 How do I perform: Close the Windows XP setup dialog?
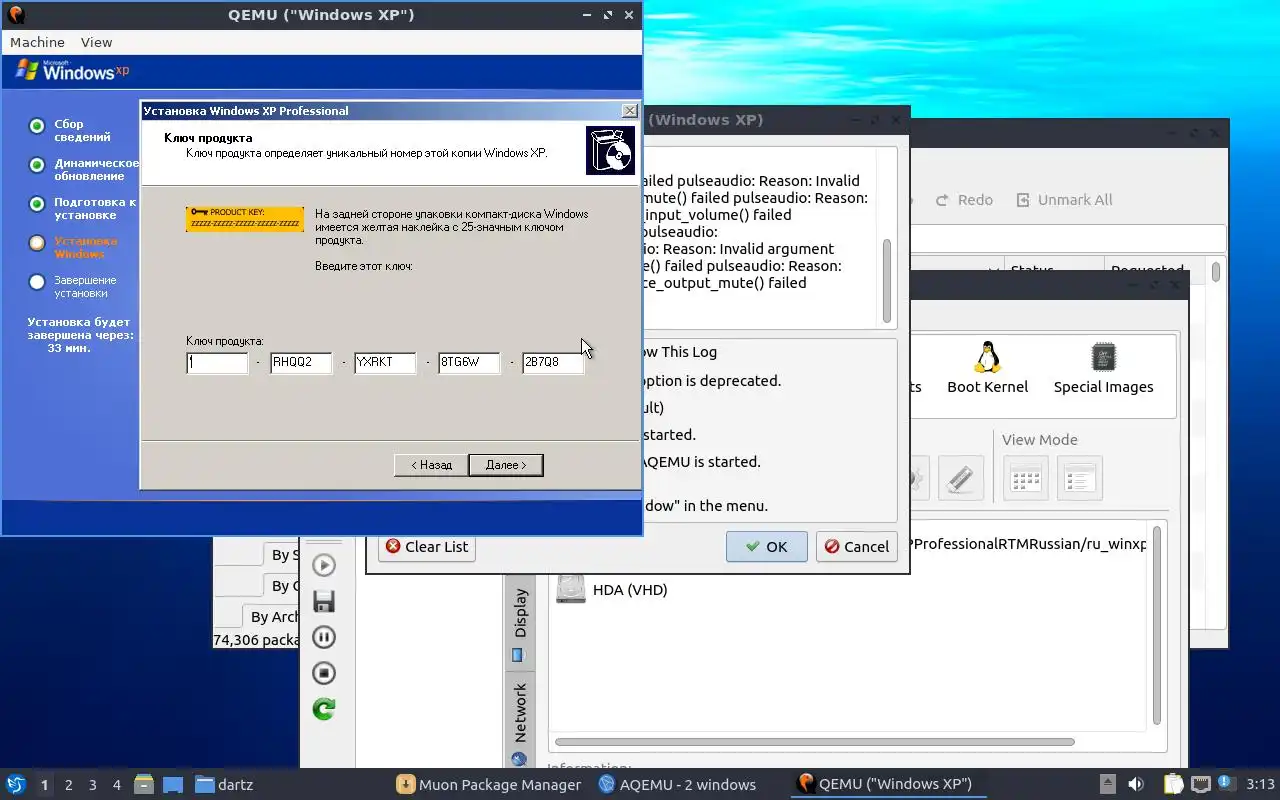tap(629, 110)
